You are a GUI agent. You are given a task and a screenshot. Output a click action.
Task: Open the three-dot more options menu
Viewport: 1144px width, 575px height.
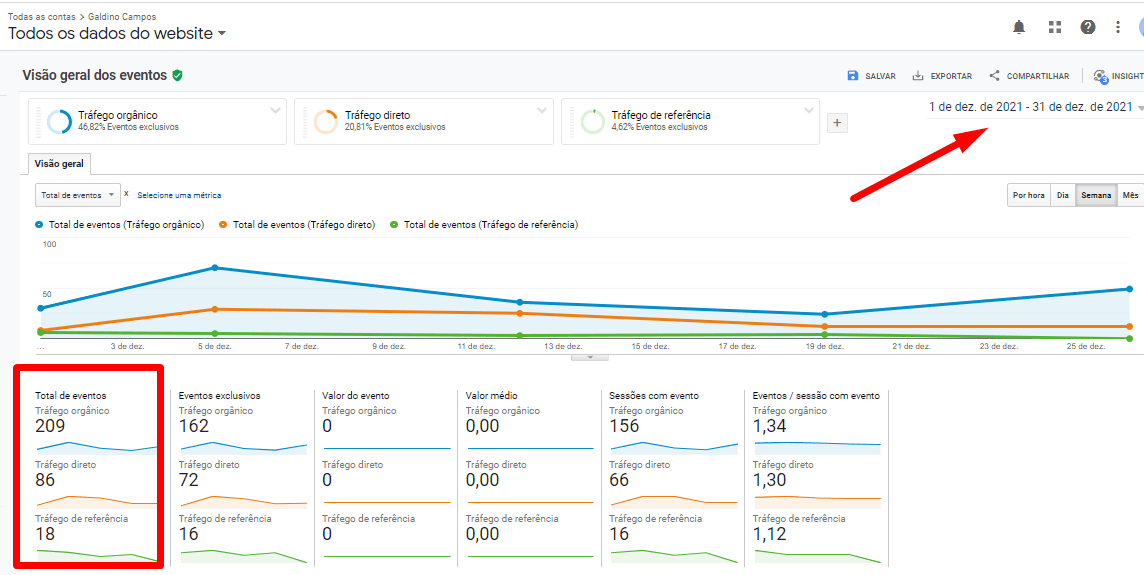click(1118, 27)
